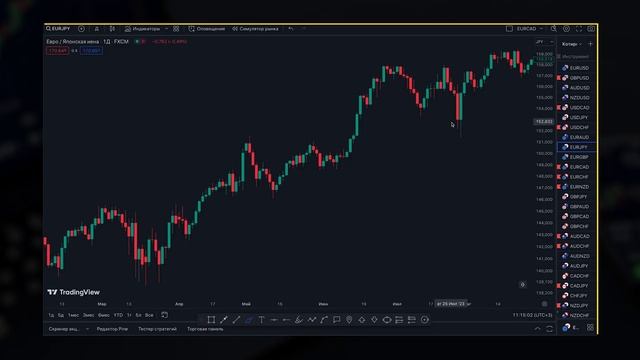Viewport: 640px width, 360px height.
Task: Select the brush drawing tool
Action: tap(299, 320)
